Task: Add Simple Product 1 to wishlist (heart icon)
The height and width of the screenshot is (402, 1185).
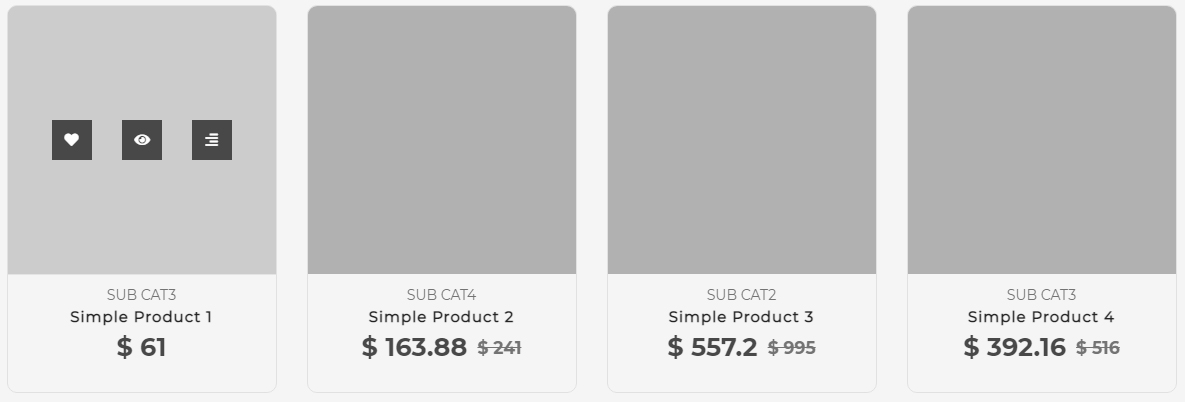Action: tap(72, 140)
